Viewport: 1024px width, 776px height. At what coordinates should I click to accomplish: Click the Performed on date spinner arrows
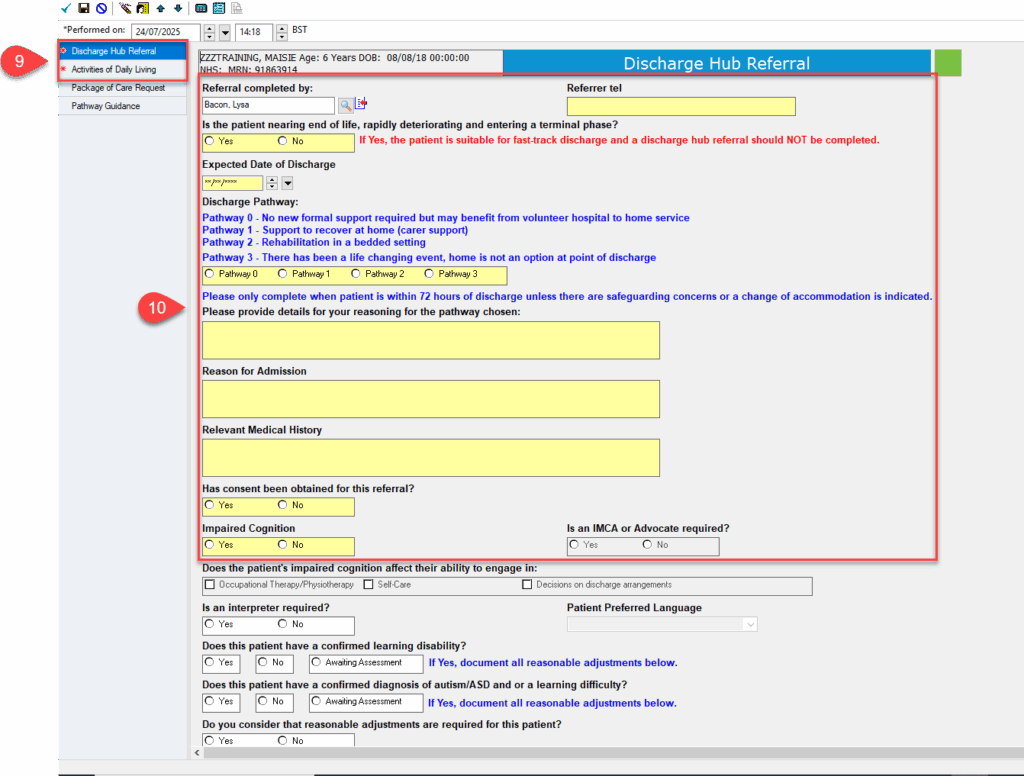point(209,32)
